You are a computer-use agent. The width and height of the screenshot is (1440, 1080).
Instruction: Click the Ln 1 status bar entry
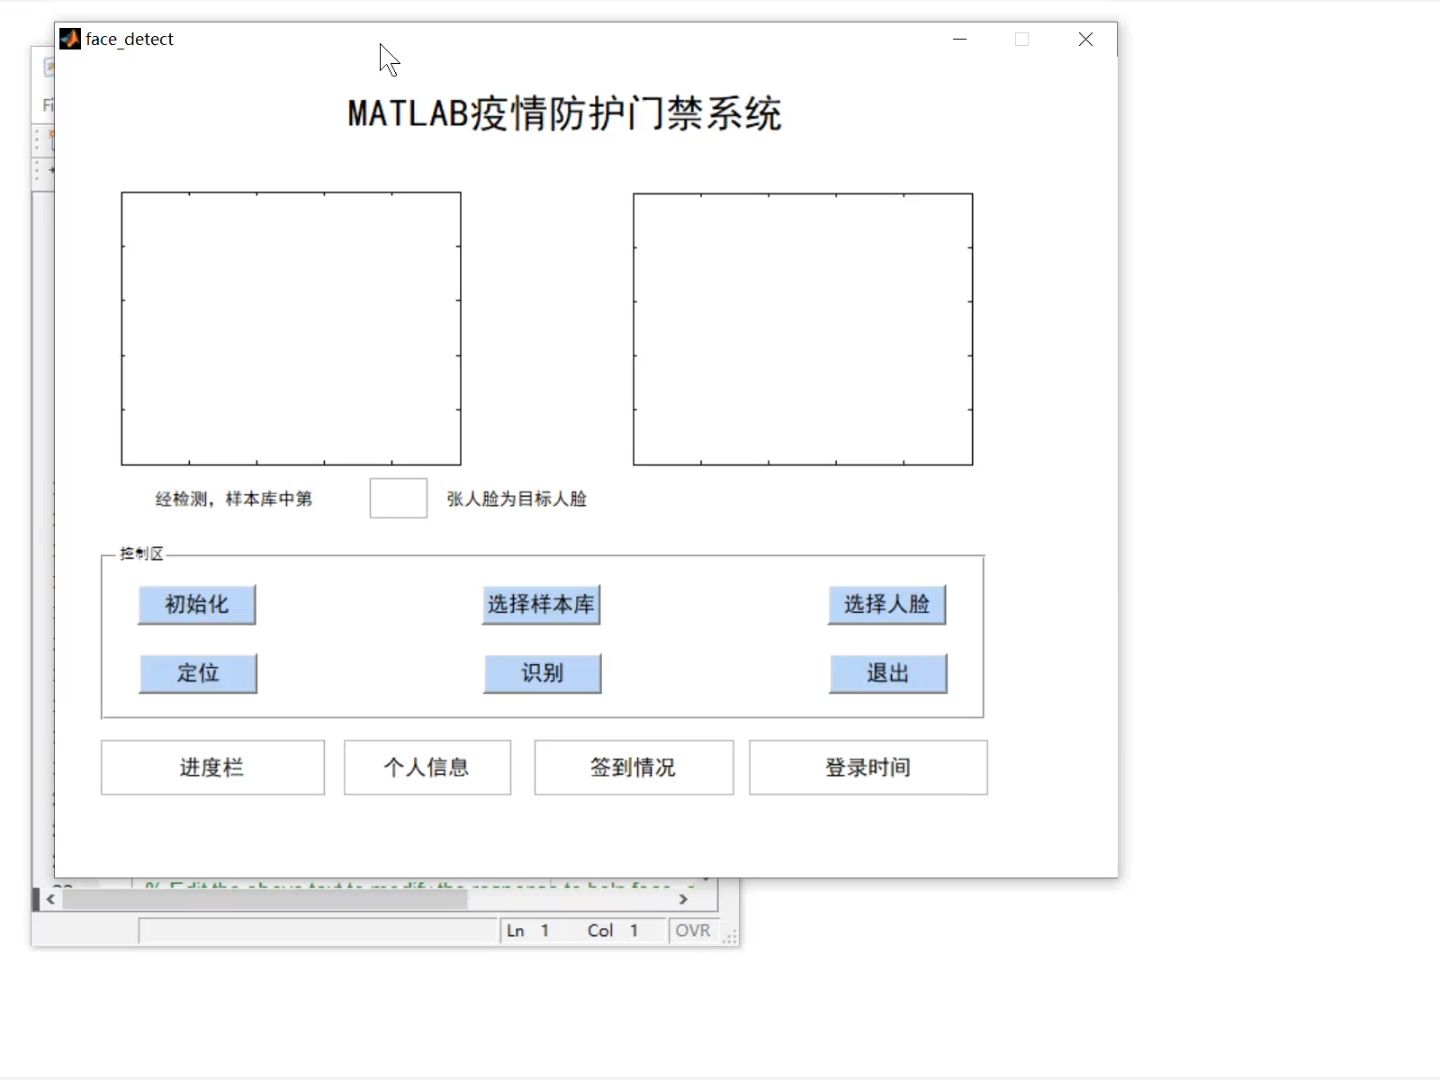pyautogui.click(x=528, y=931)
